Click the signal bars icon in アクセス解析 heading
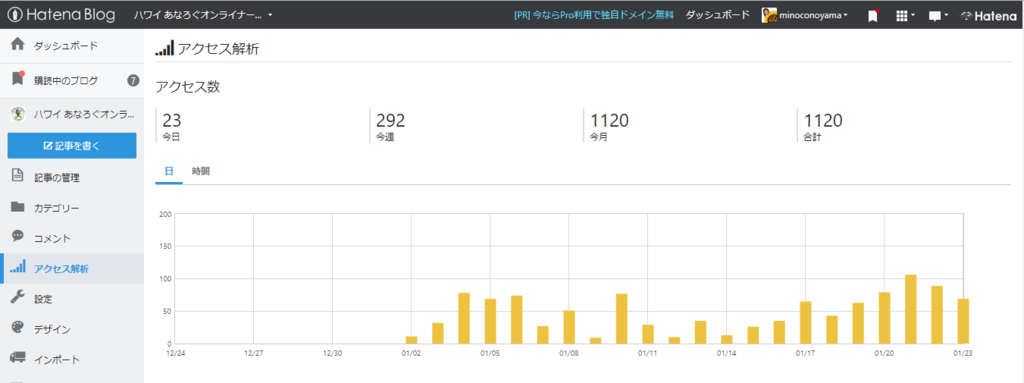 pyautogui.click(x=165, y=48)
